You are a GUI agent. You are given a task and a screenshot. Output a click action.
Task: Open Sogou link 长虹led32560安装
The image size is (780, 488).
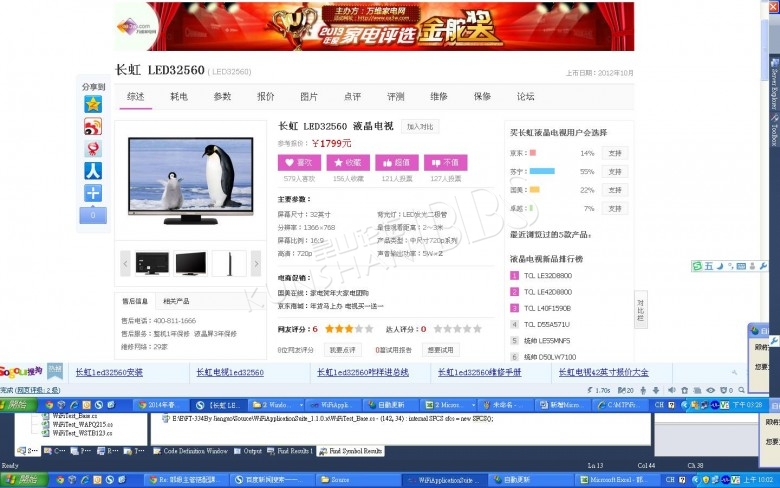[109, 372]
